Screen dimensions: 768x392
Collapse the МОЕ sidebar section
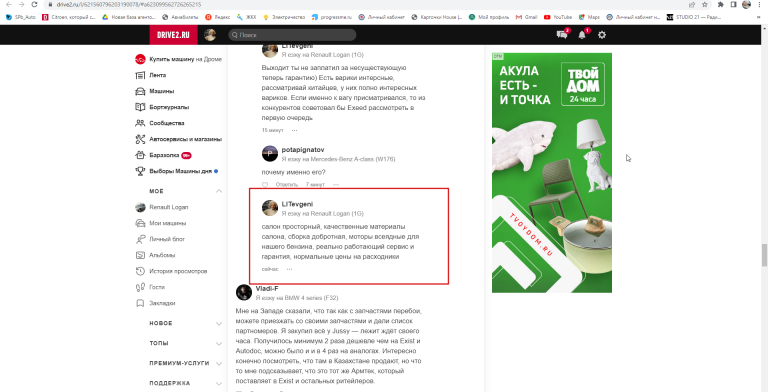point(219,191)
